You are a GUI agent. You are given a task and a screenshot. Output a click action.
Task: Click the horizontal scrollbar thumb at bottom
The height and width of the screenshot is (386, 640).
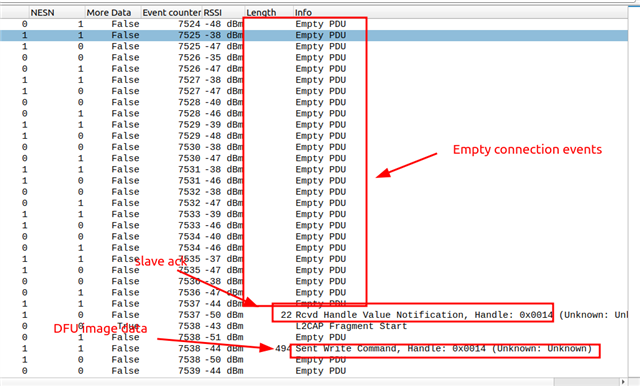[x=586, y=382]
